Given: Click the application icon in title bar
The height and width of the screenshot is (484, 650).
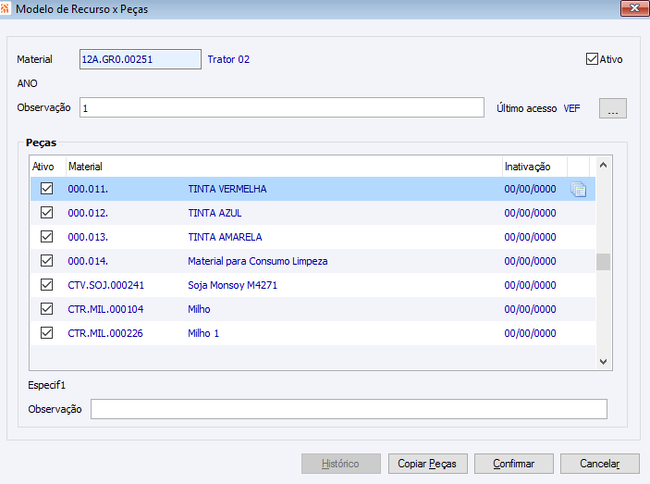Looking at the screenshot, I should [x=4, y=8].
